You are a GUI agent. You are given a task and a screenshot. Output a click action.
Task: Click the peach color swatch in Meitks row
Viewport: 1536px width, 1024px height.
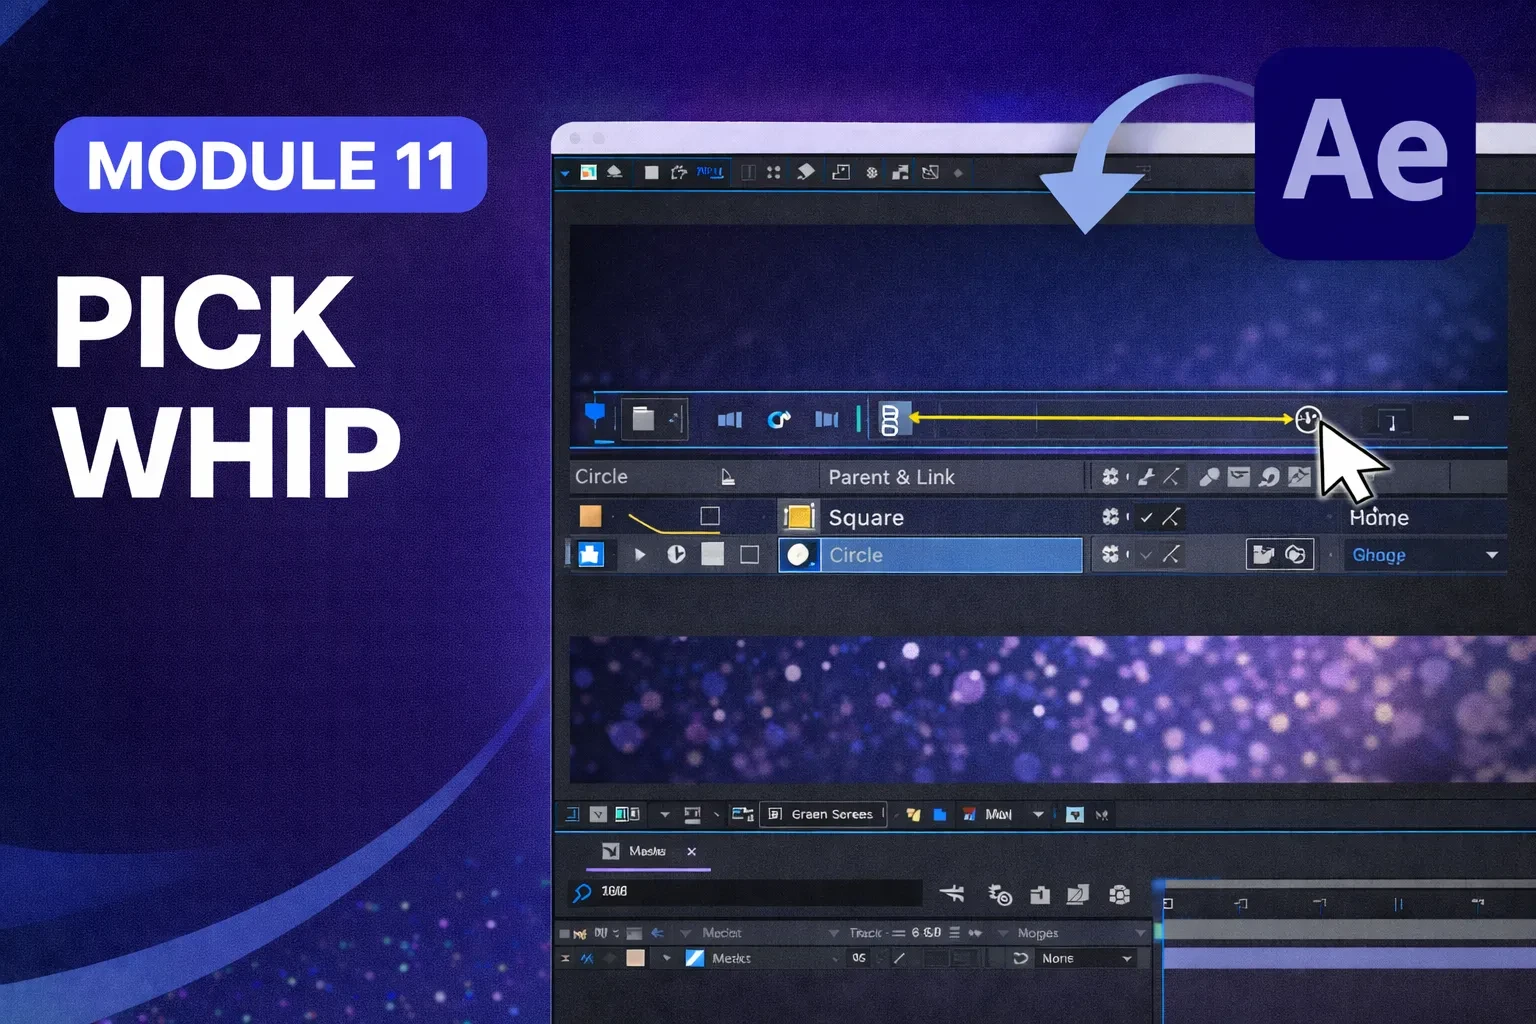635,958
